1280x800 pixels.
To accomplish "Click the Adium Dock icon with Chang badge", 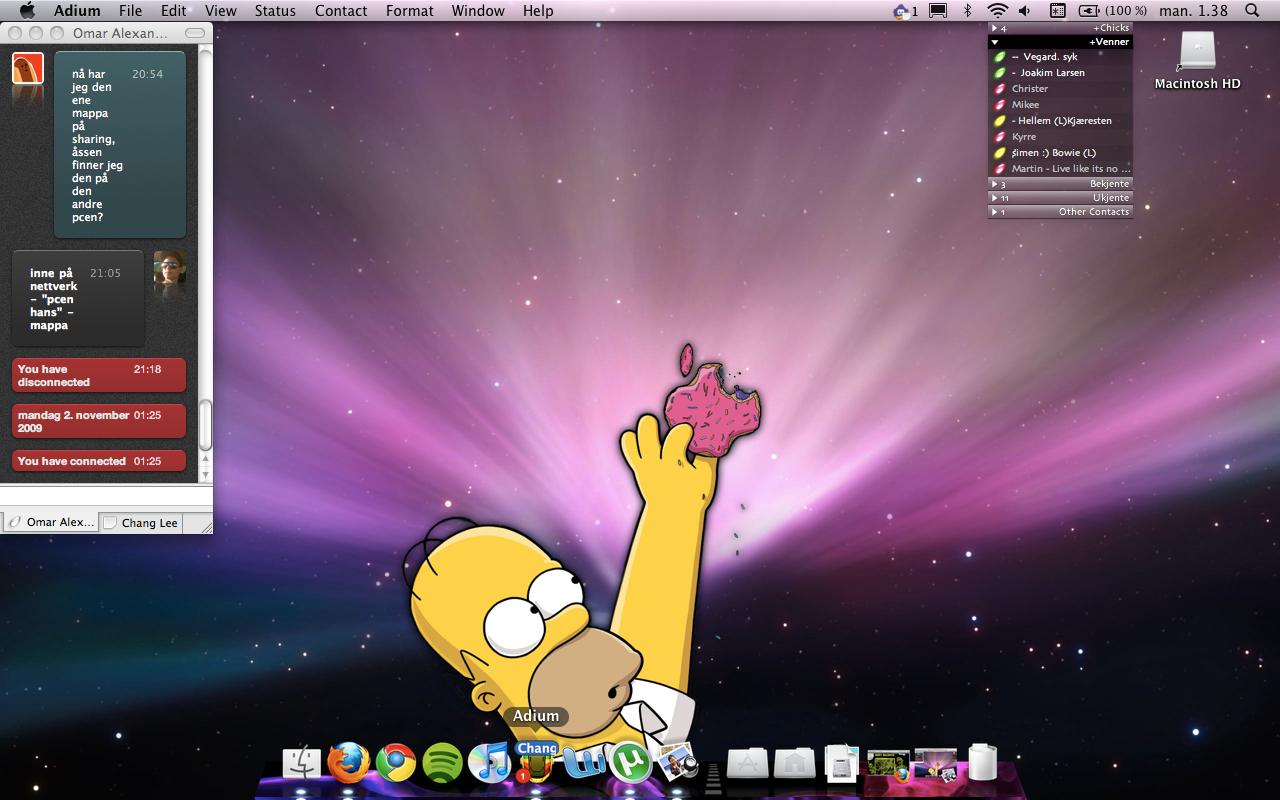I will pyautogui.click(x=537, y=761).
